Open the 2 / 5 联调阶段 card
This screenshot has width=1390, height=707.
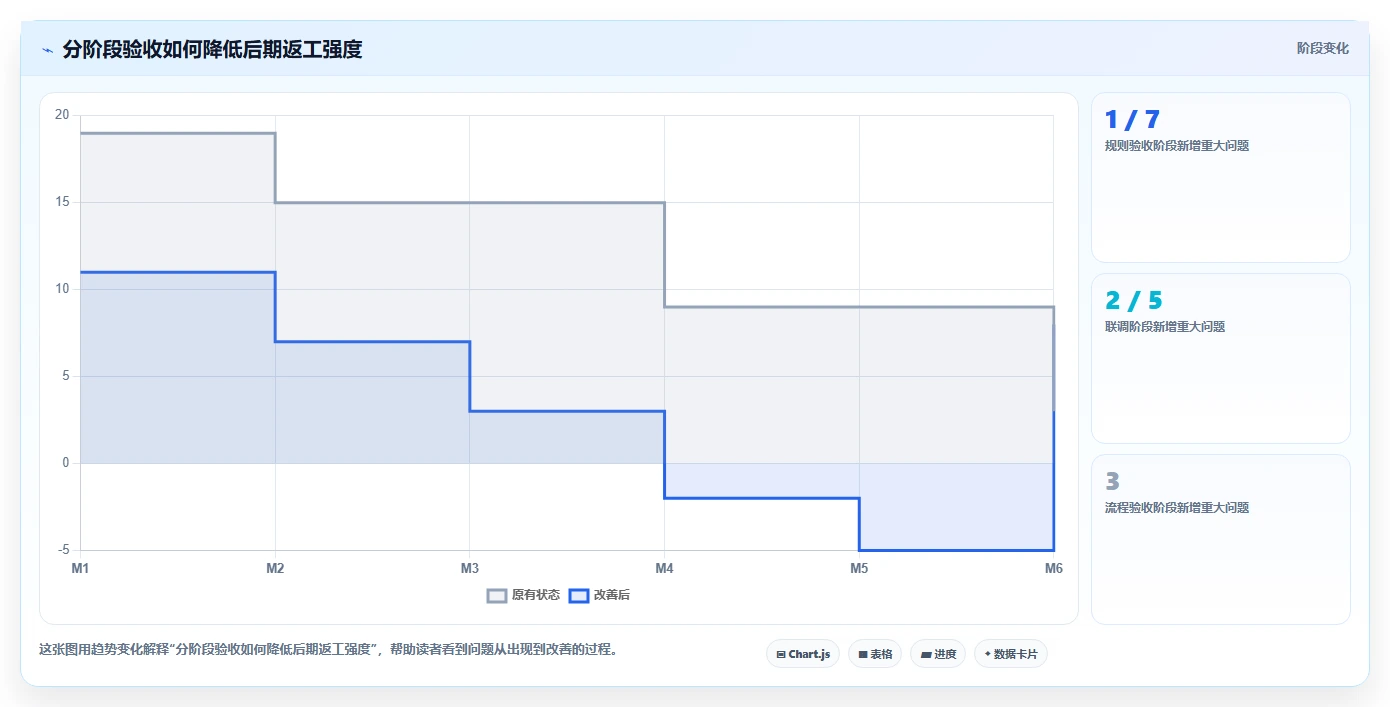coord(1220,358)
